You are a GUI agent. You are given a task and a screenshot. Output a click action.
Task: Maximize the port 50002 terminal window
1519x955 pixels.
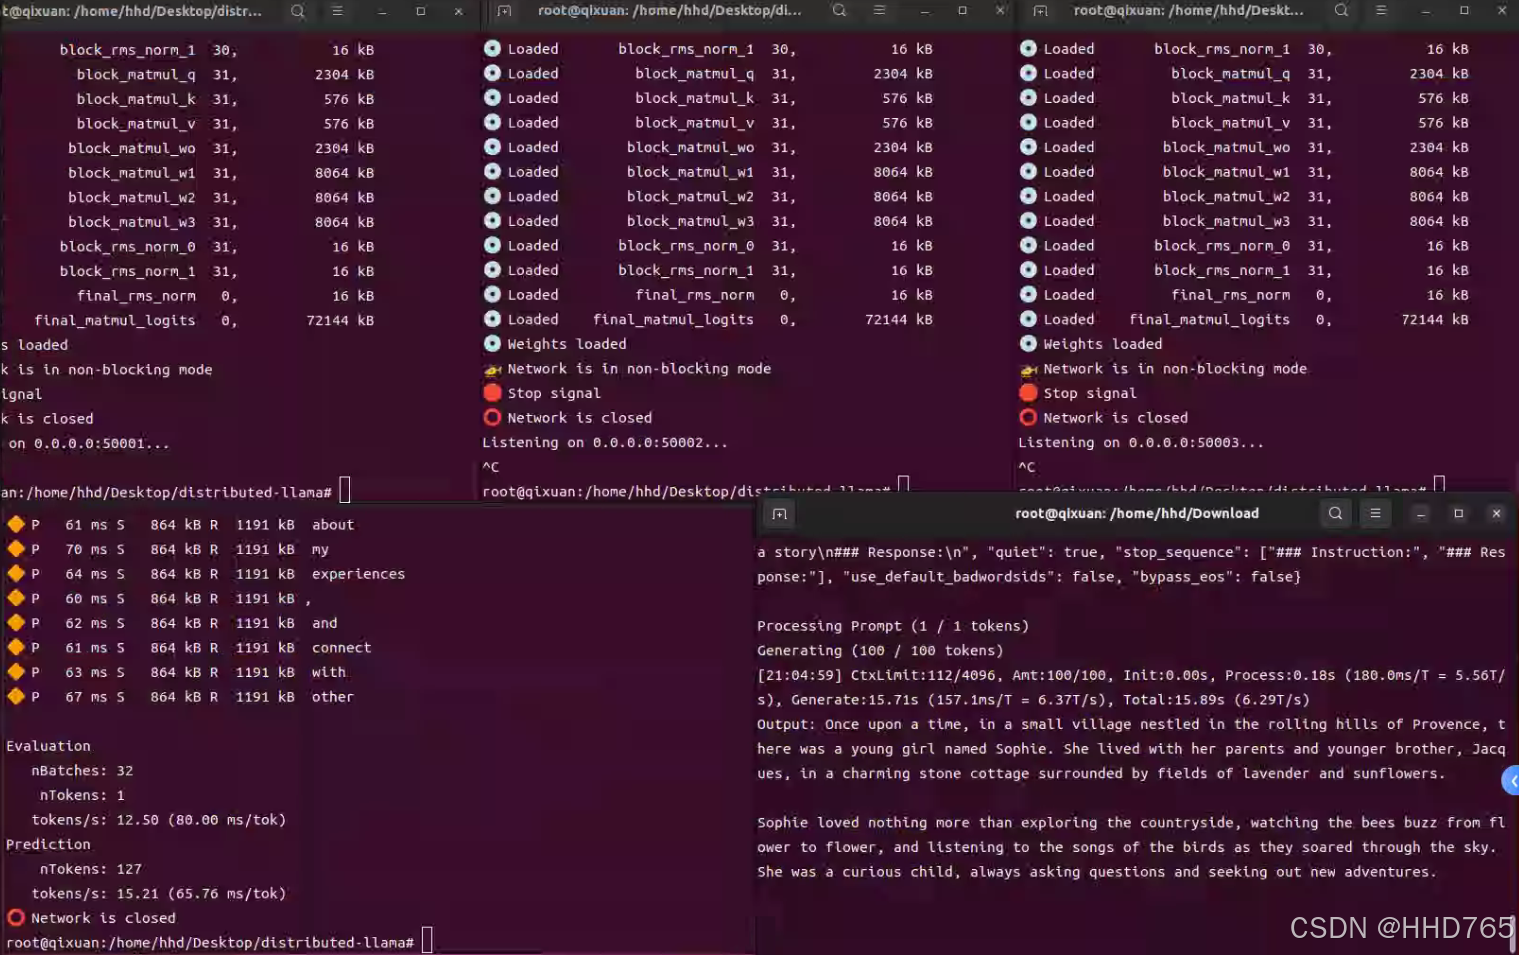point(962,10)
